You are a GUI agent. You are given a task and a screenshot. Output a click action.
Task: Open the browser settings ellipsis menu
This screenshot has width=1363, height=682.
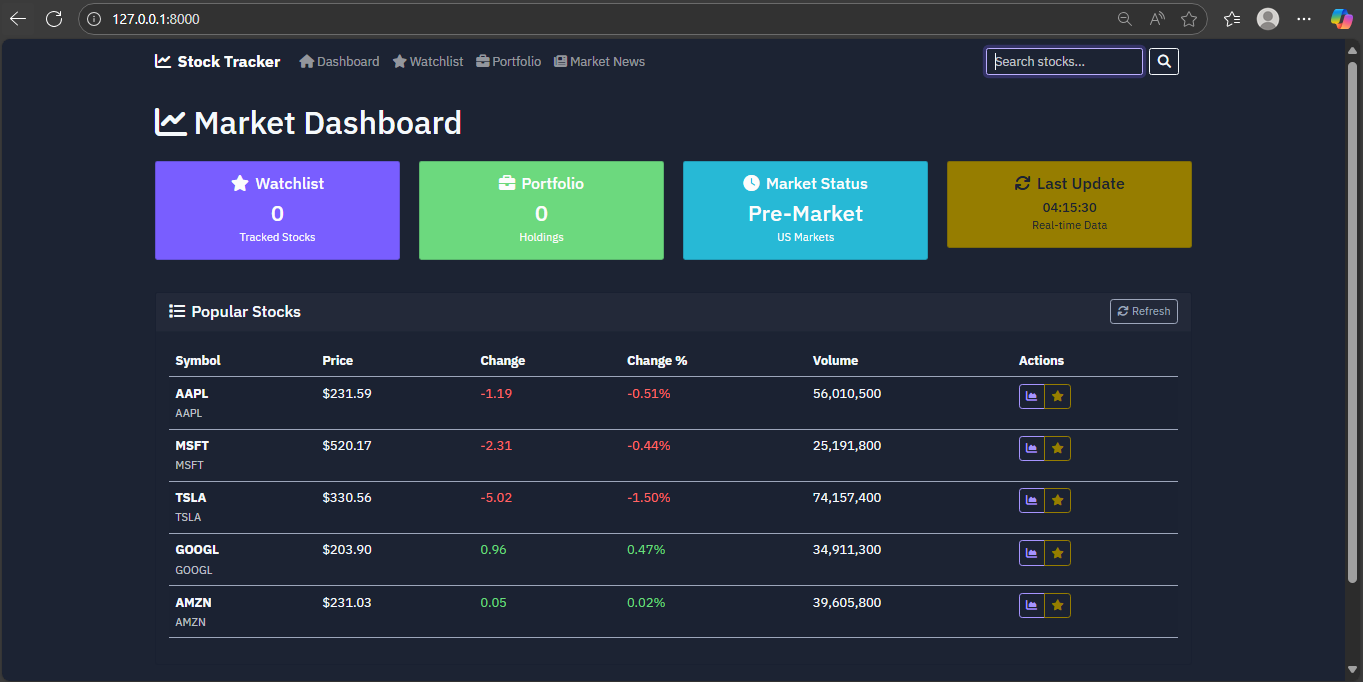[1304, 19]
